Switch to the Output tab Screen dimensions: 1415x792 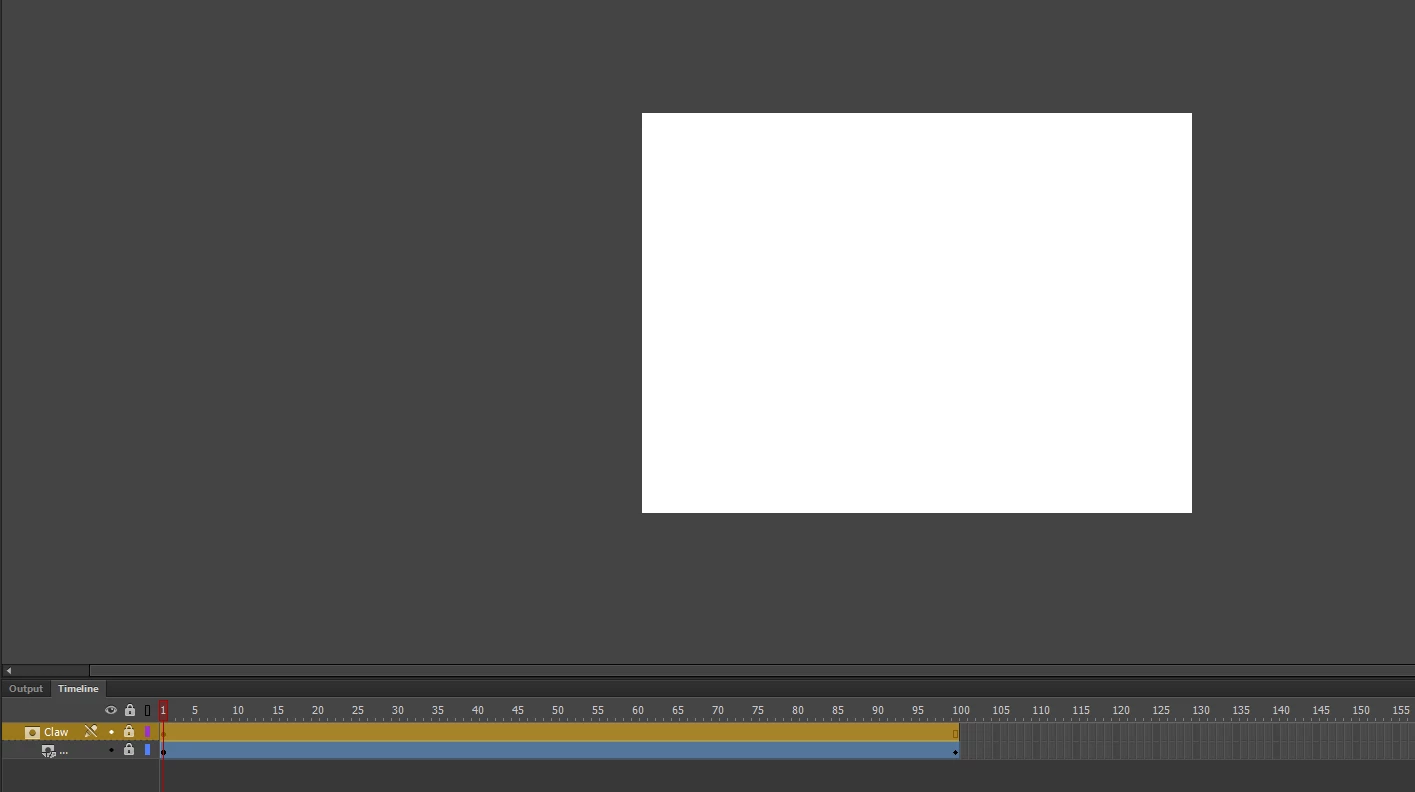point(26,689)
